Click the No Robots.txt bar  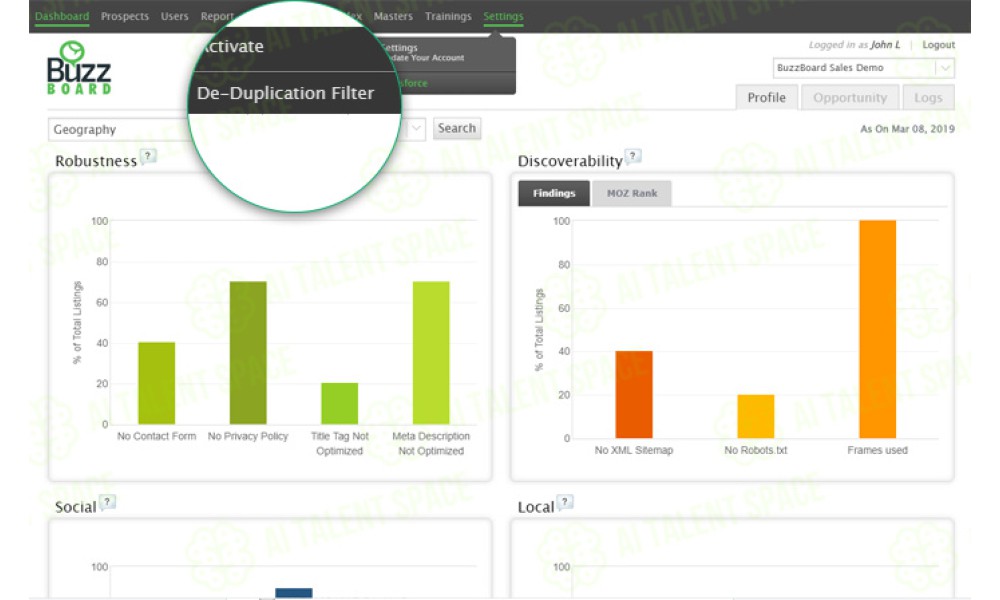coord(756,416)
